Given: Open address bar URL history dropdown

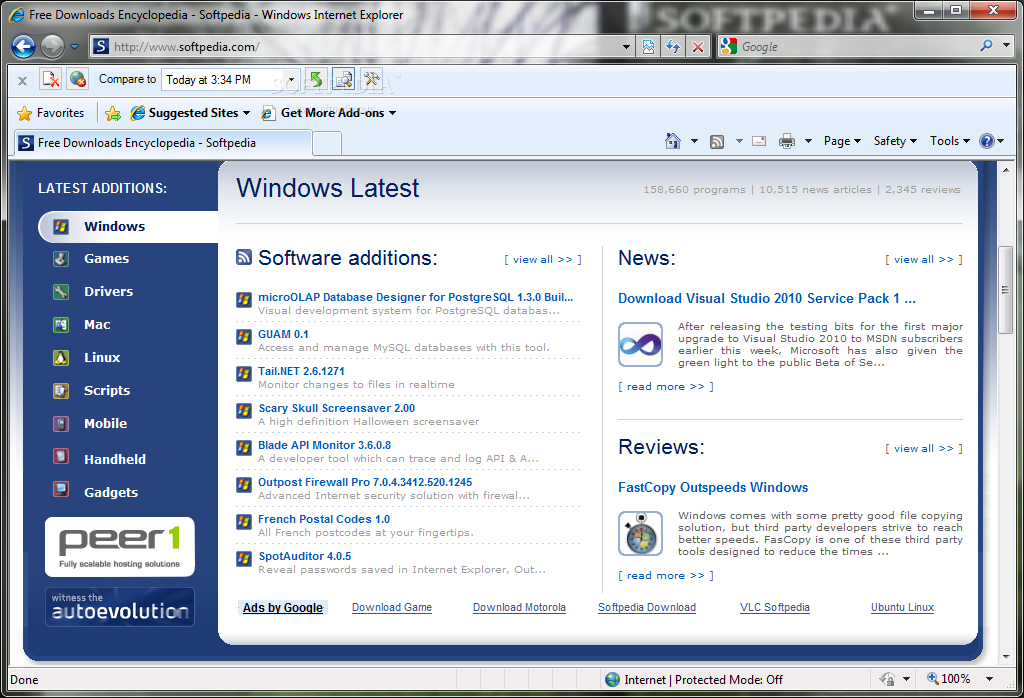Looking at the screenshot, I should tap(626, 47).
